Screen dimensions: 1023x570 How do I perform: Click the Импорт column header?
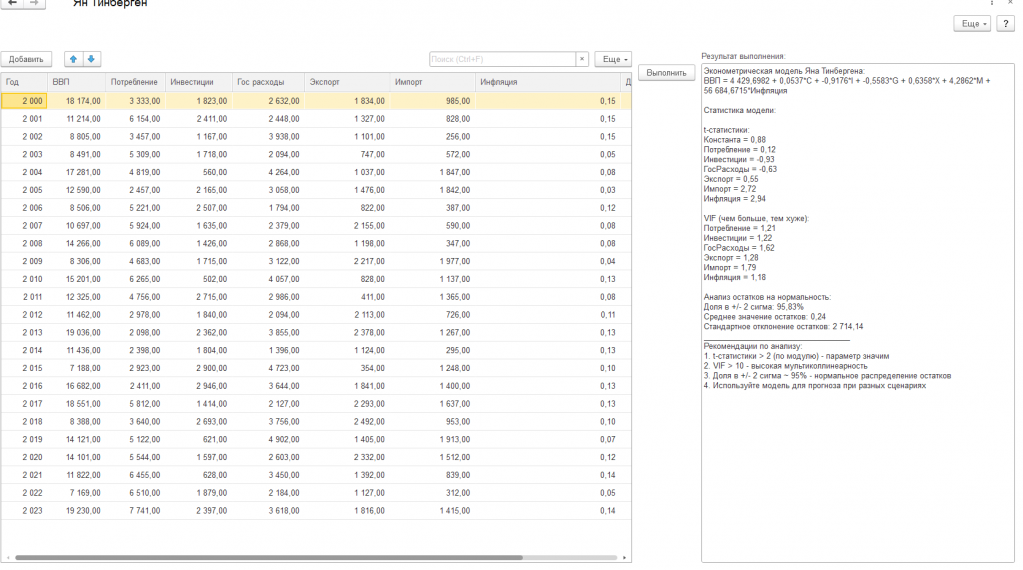coord(433,82)
